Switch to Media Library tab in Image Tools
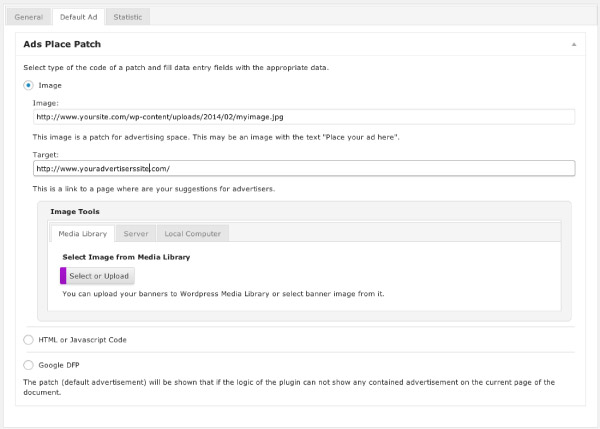Viewport: 600px width, 429px height. pyautogui.click(x=82, y=233)
